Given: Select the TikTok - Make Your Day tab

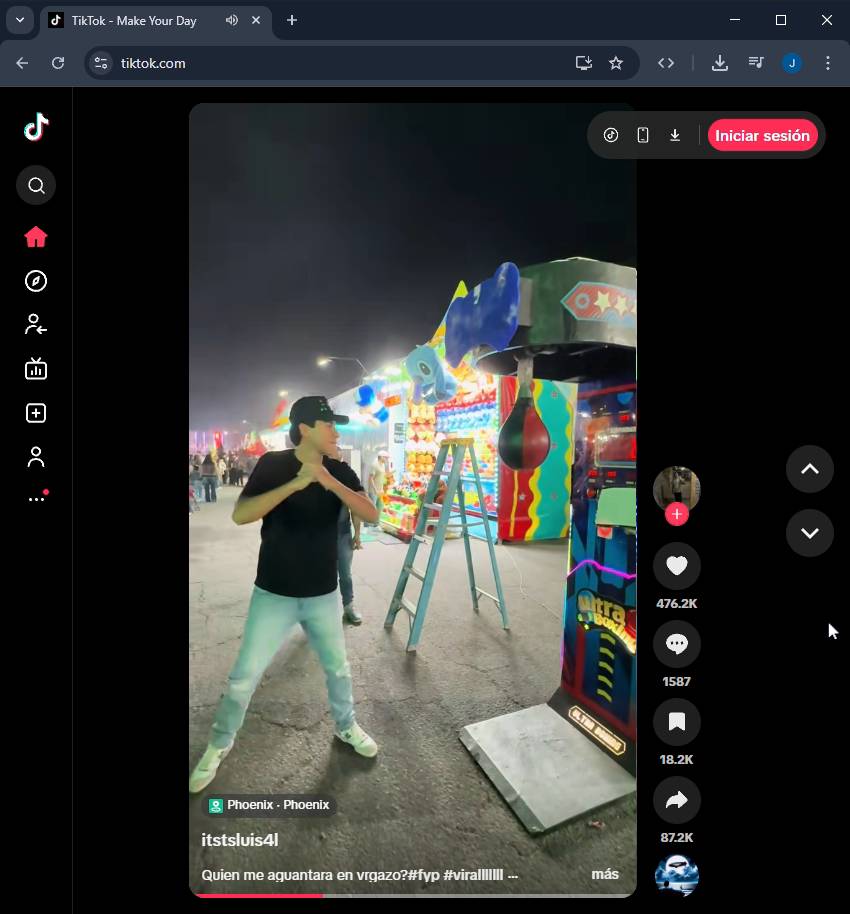Looking at the screenshot, I should 133,20.
